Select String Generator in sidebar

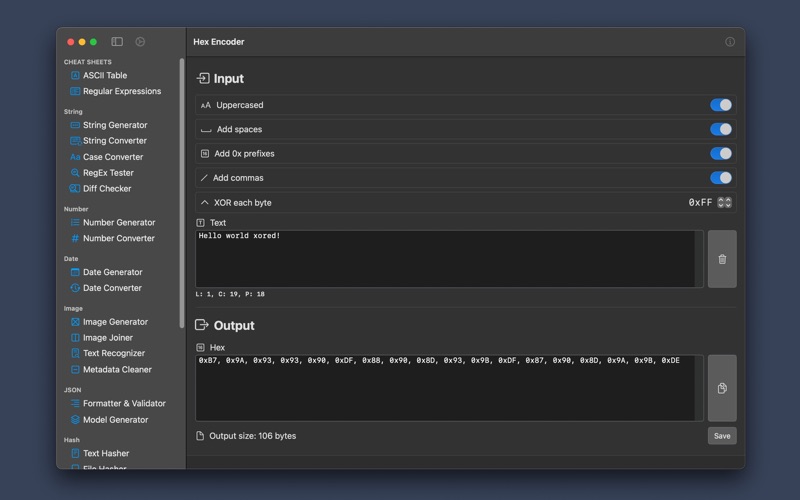(115, 125)
